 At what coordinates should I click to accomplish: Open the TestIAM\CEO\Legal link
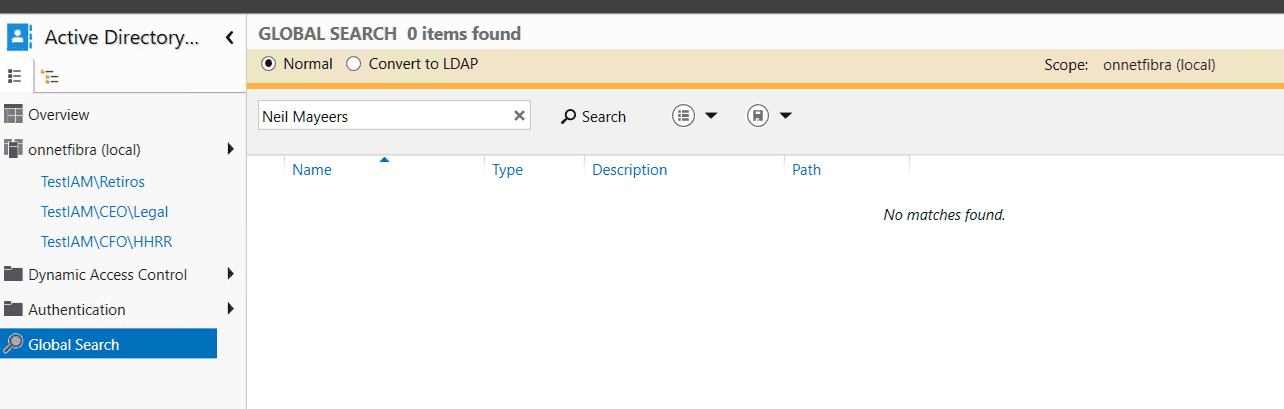(x=104, y=212)
